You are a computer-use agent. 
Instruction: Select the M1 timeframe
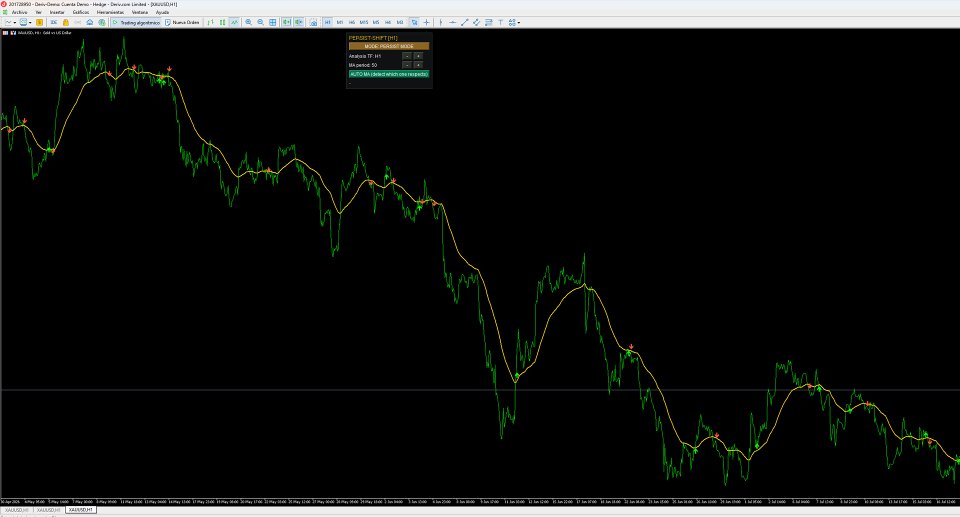340,22
